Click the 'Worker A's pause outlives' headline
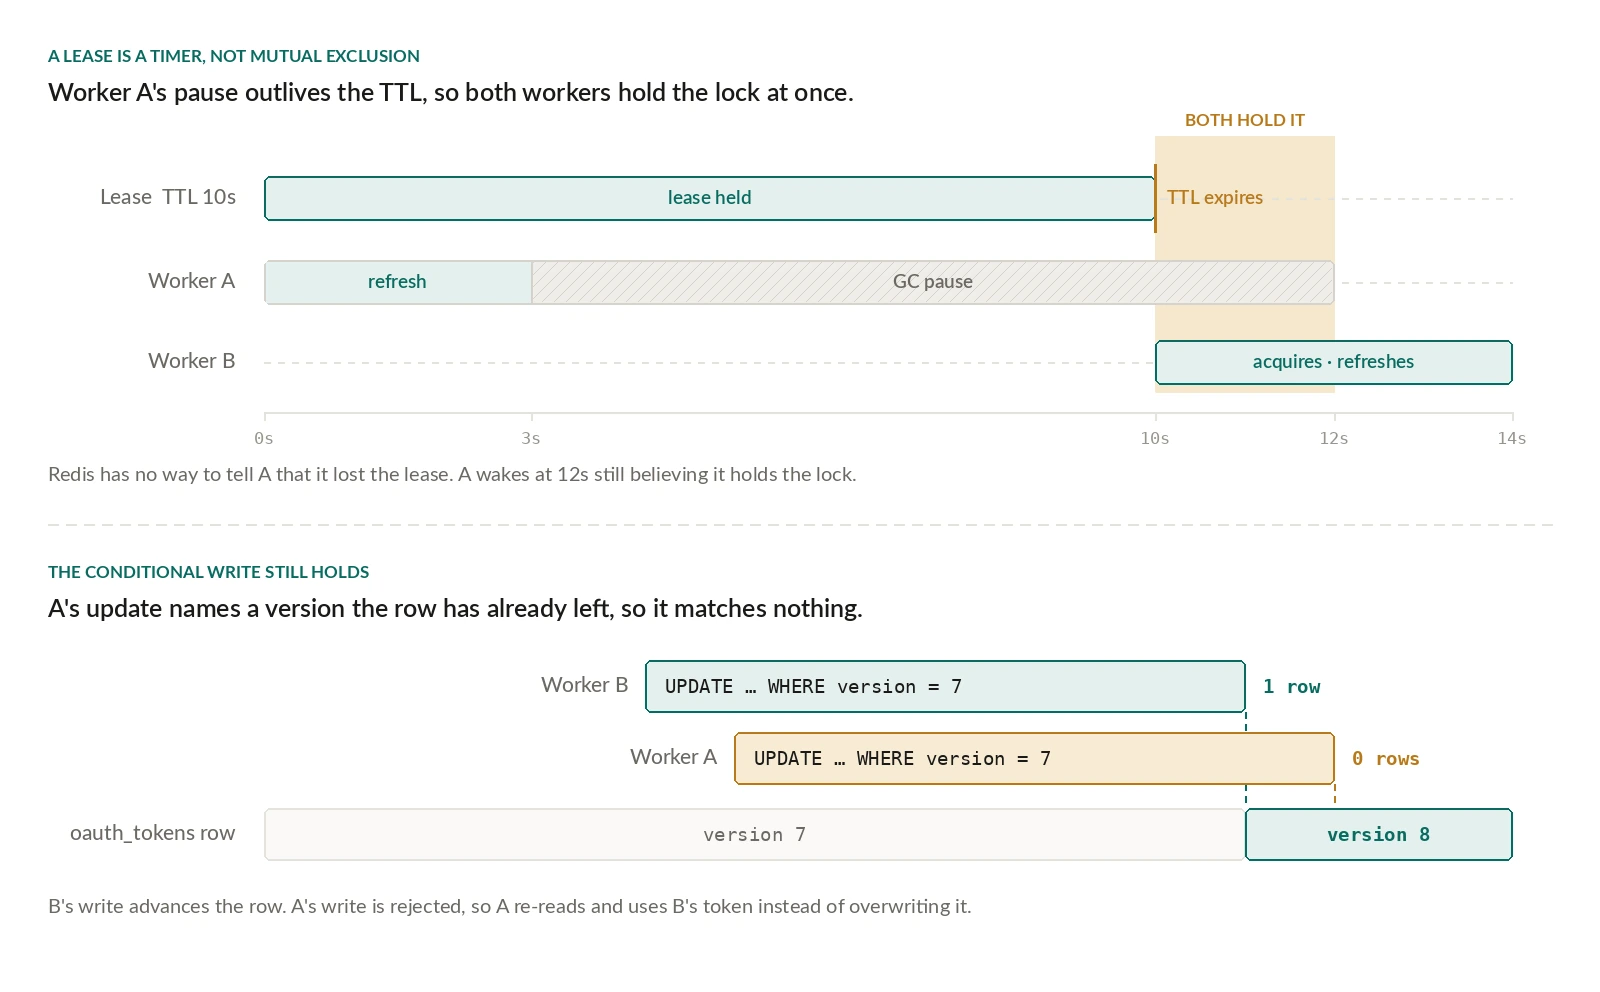 click(x=451, y=93)
